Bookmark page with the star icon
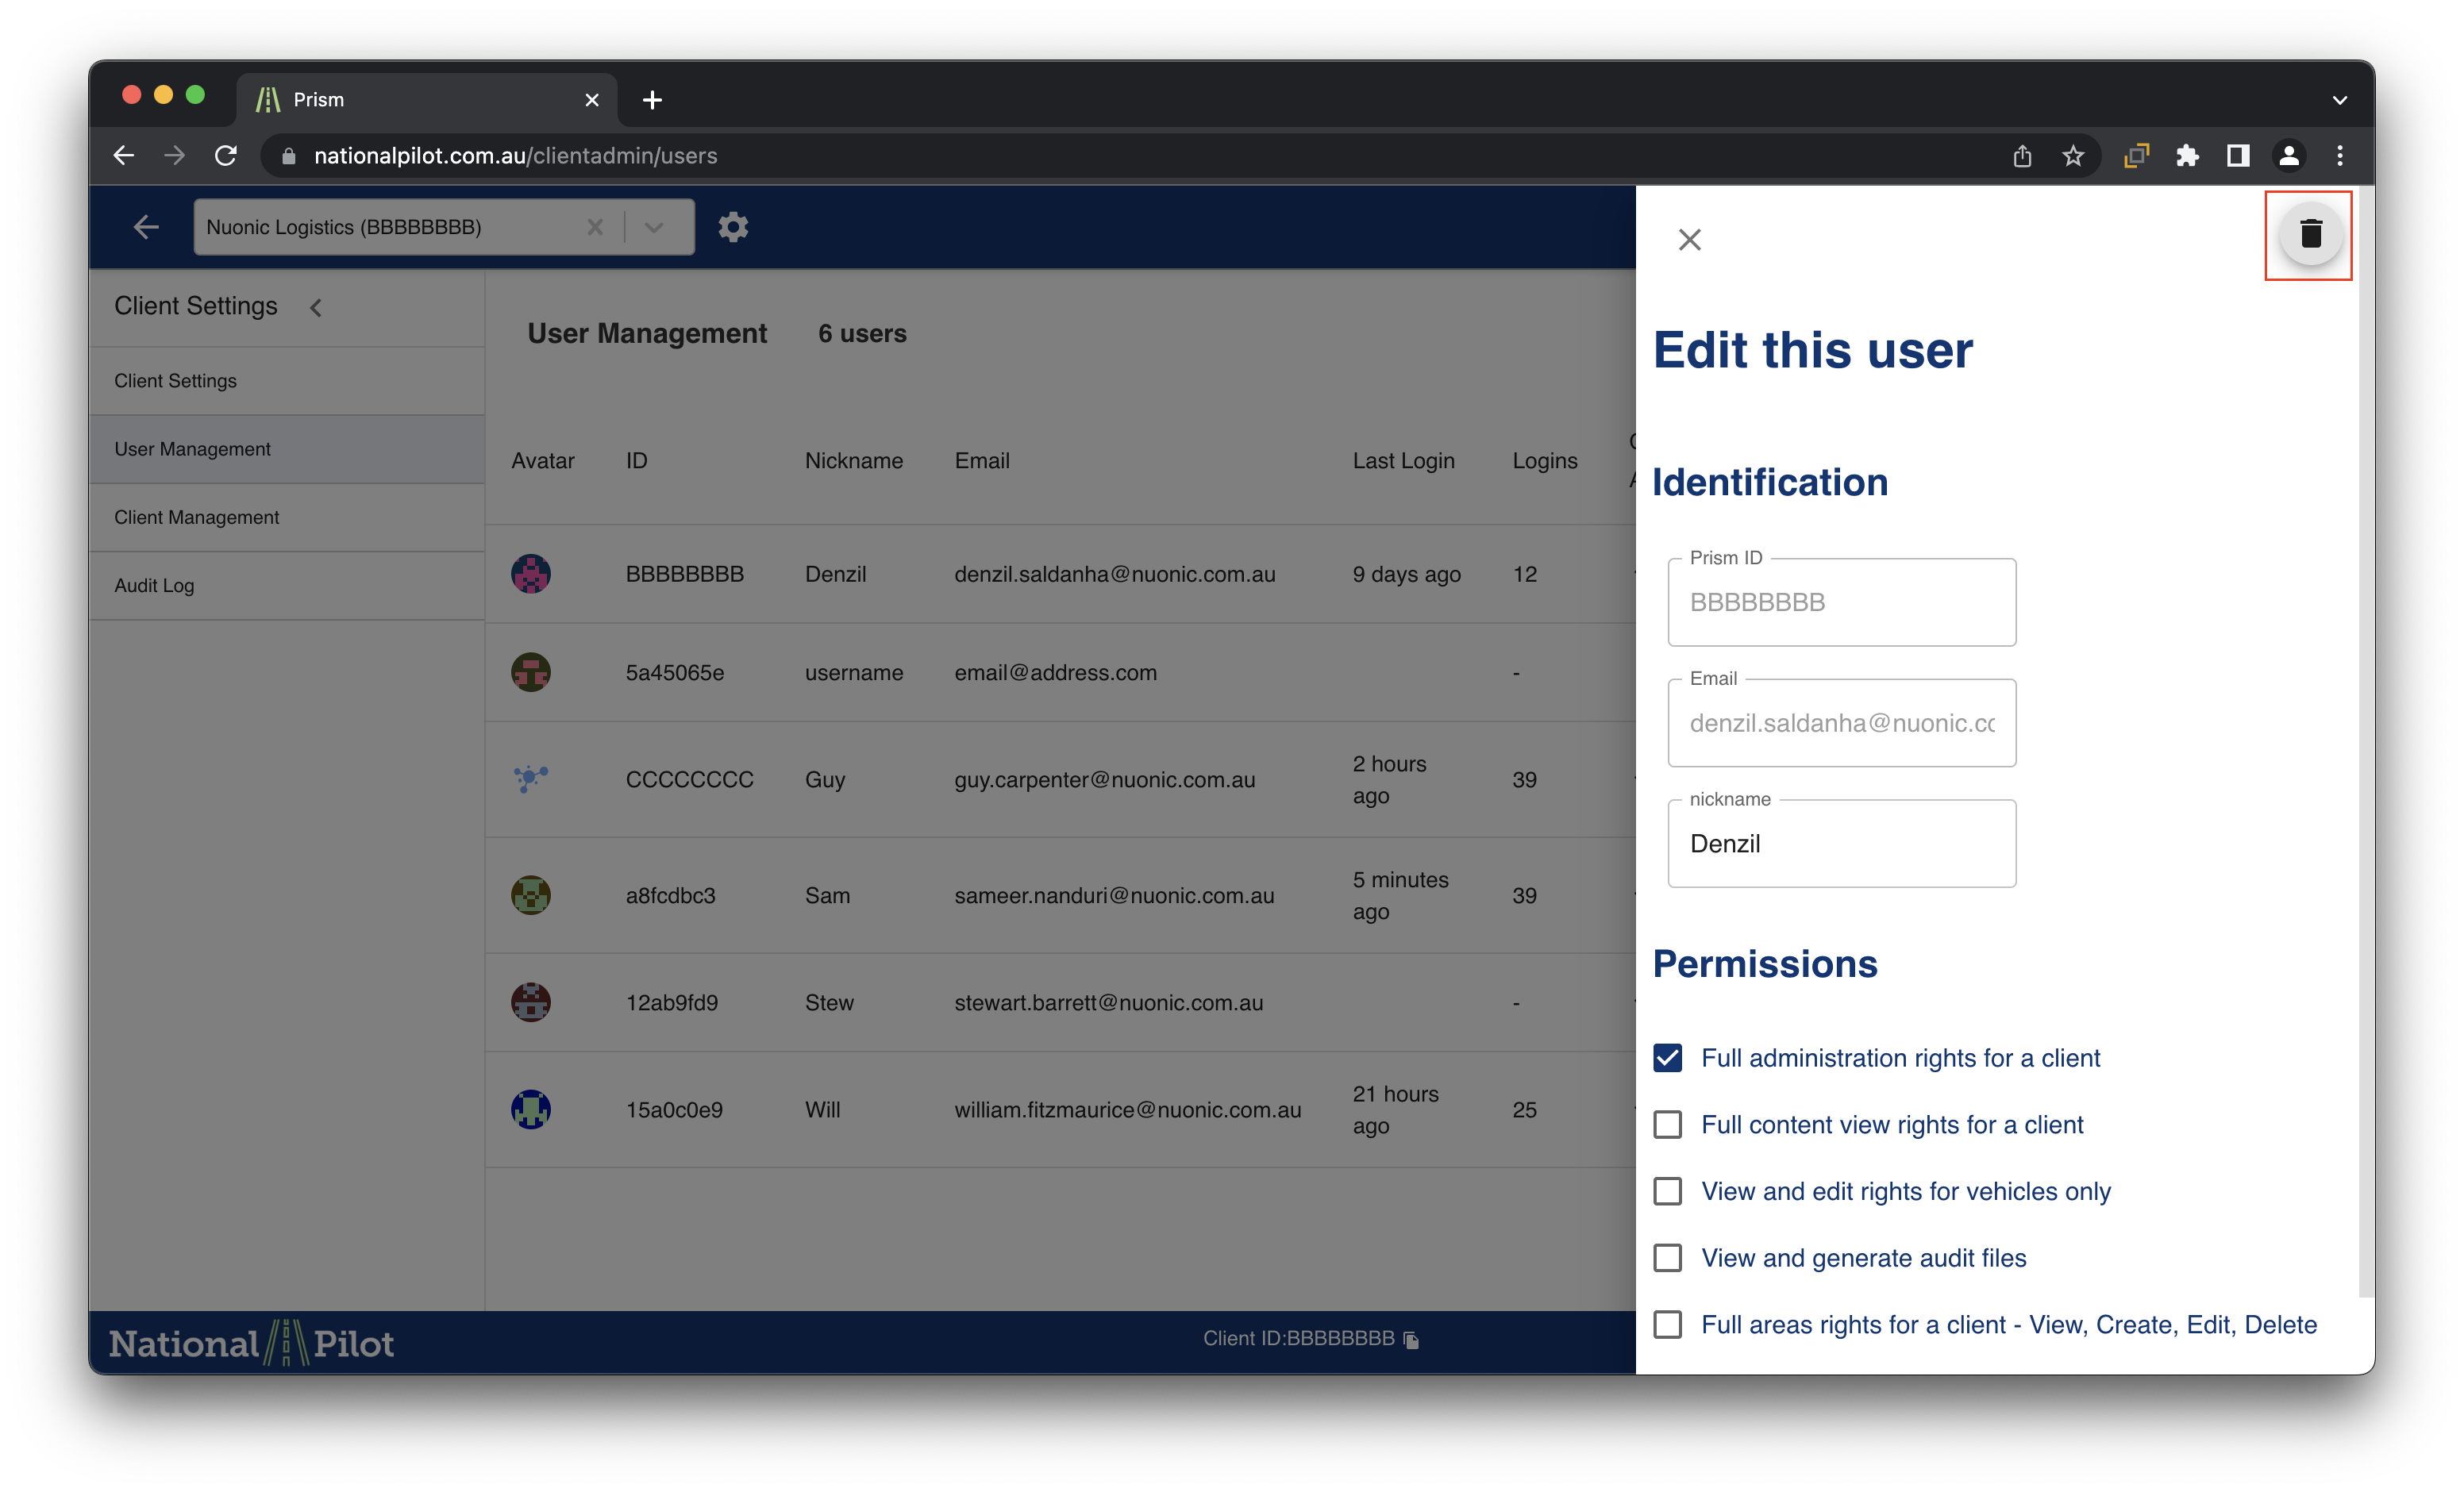 tap(2073, 156)
